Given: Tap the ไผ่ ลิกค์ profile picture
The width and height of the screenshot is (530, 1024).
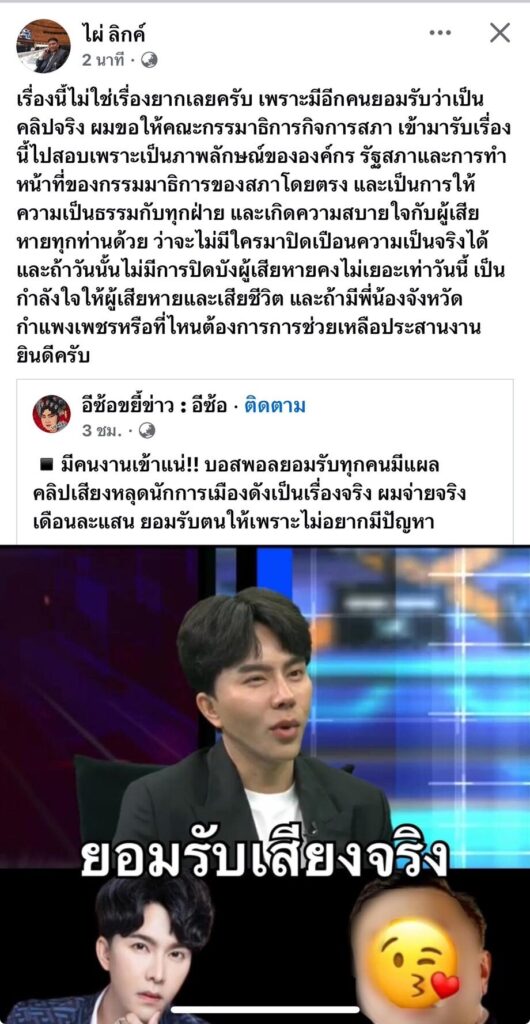Looking at the screenshot, I should 43,46.
